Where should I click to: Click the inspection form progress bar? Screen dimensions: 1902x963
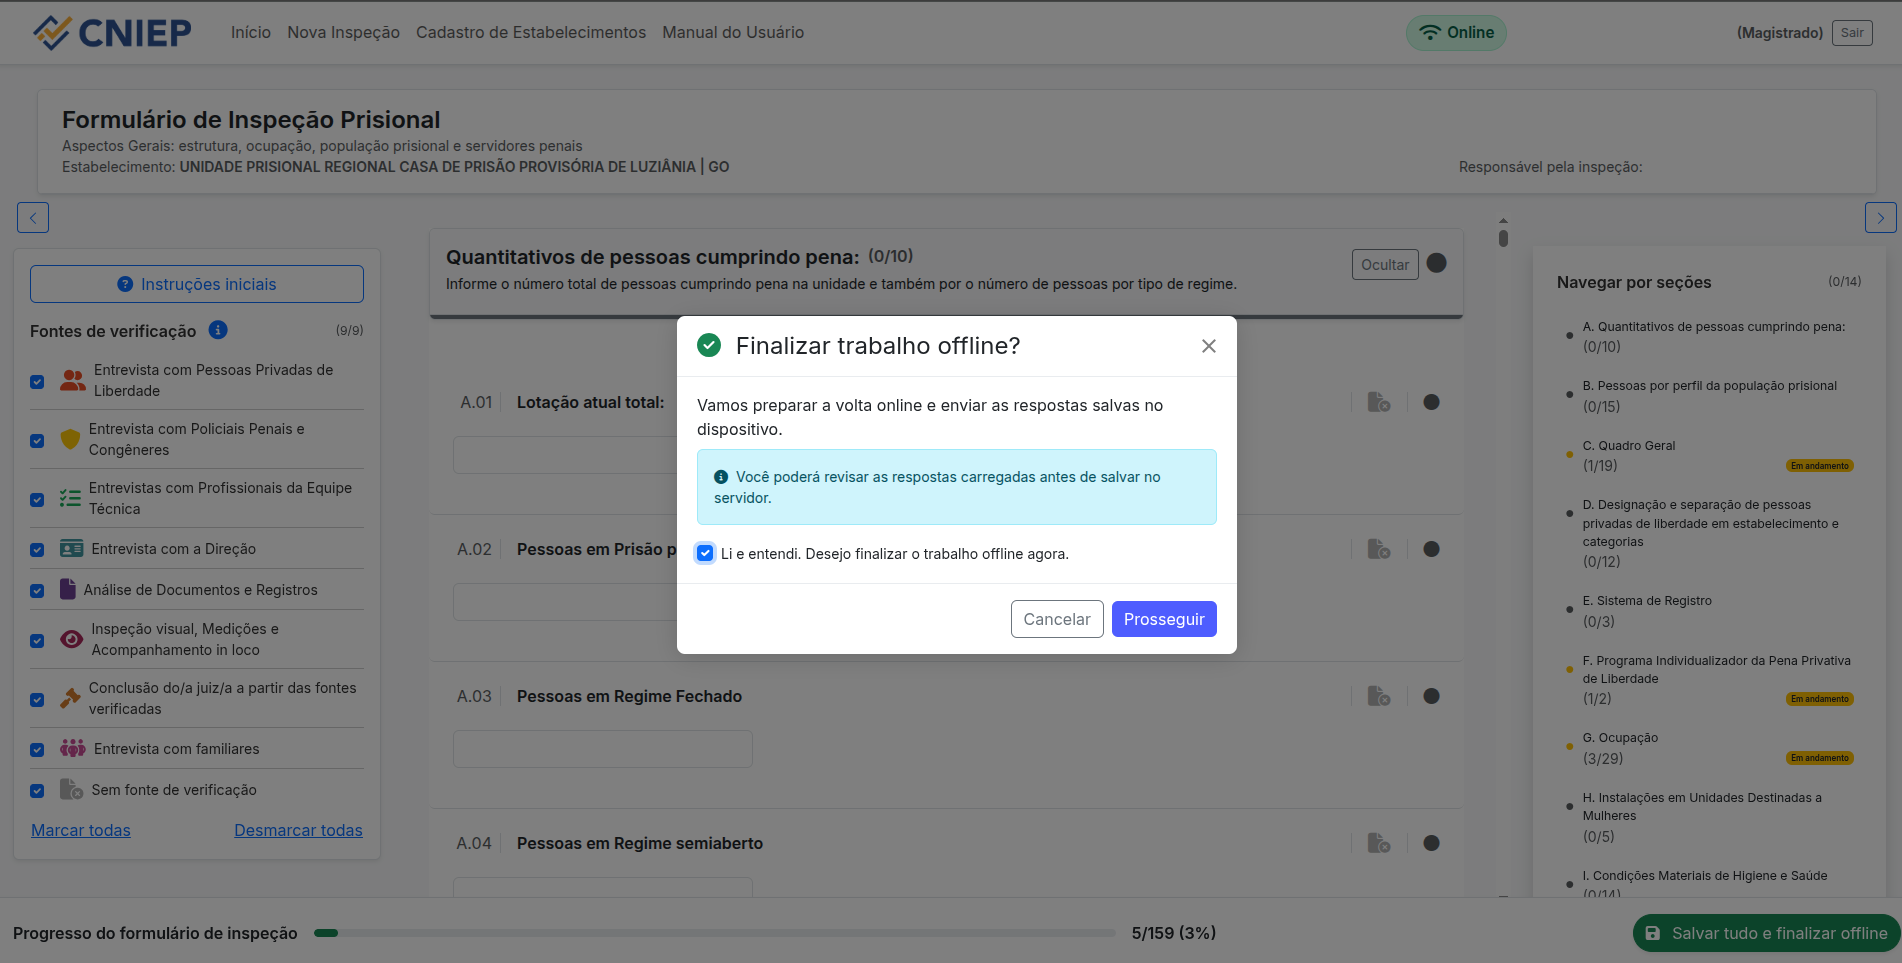pyautogui.click(x=714, y=933)
